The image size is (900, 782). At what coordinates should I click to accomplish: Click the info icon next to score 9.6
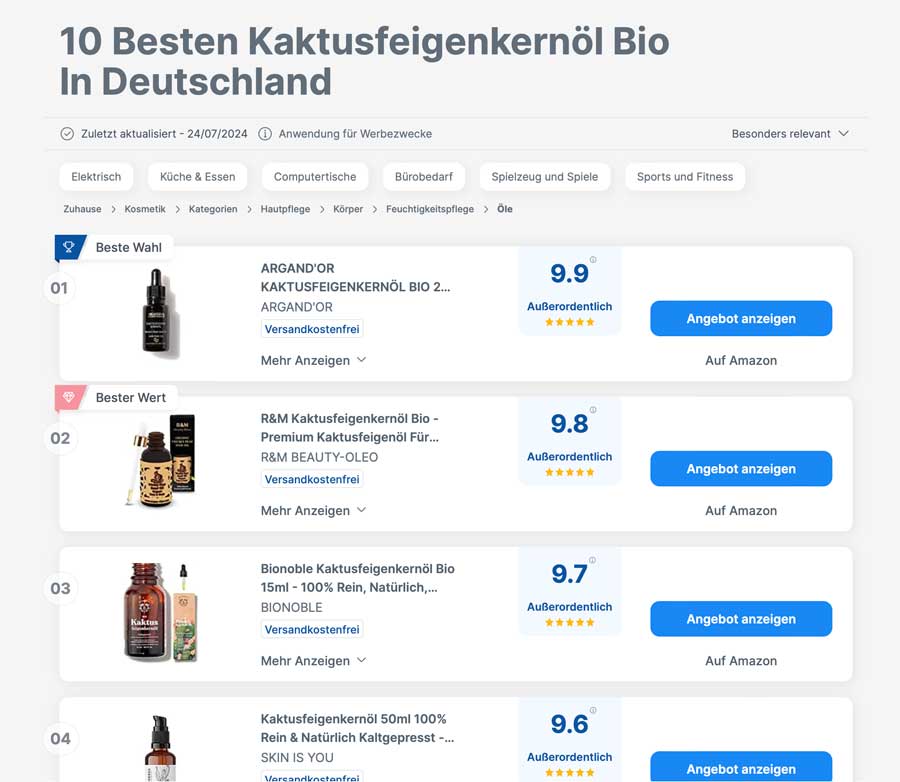point(593,710)
